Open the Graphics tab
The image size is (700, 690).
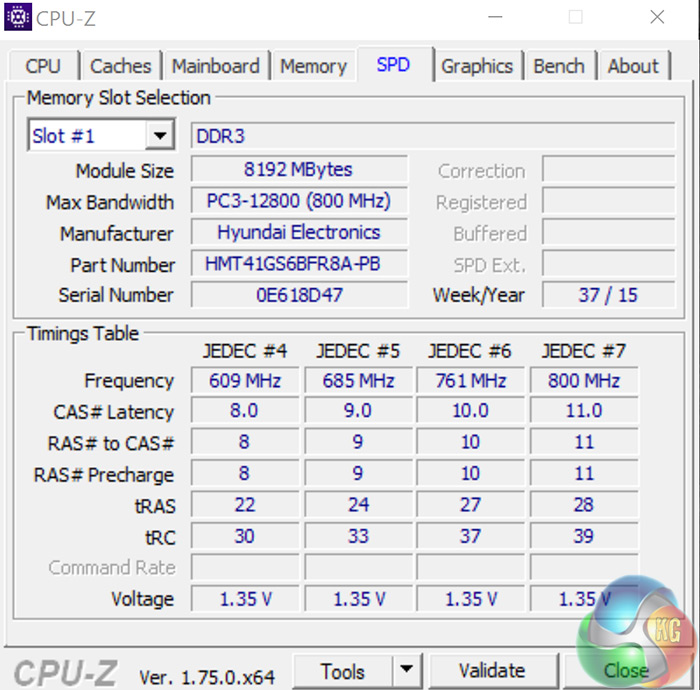click(477, 66)
